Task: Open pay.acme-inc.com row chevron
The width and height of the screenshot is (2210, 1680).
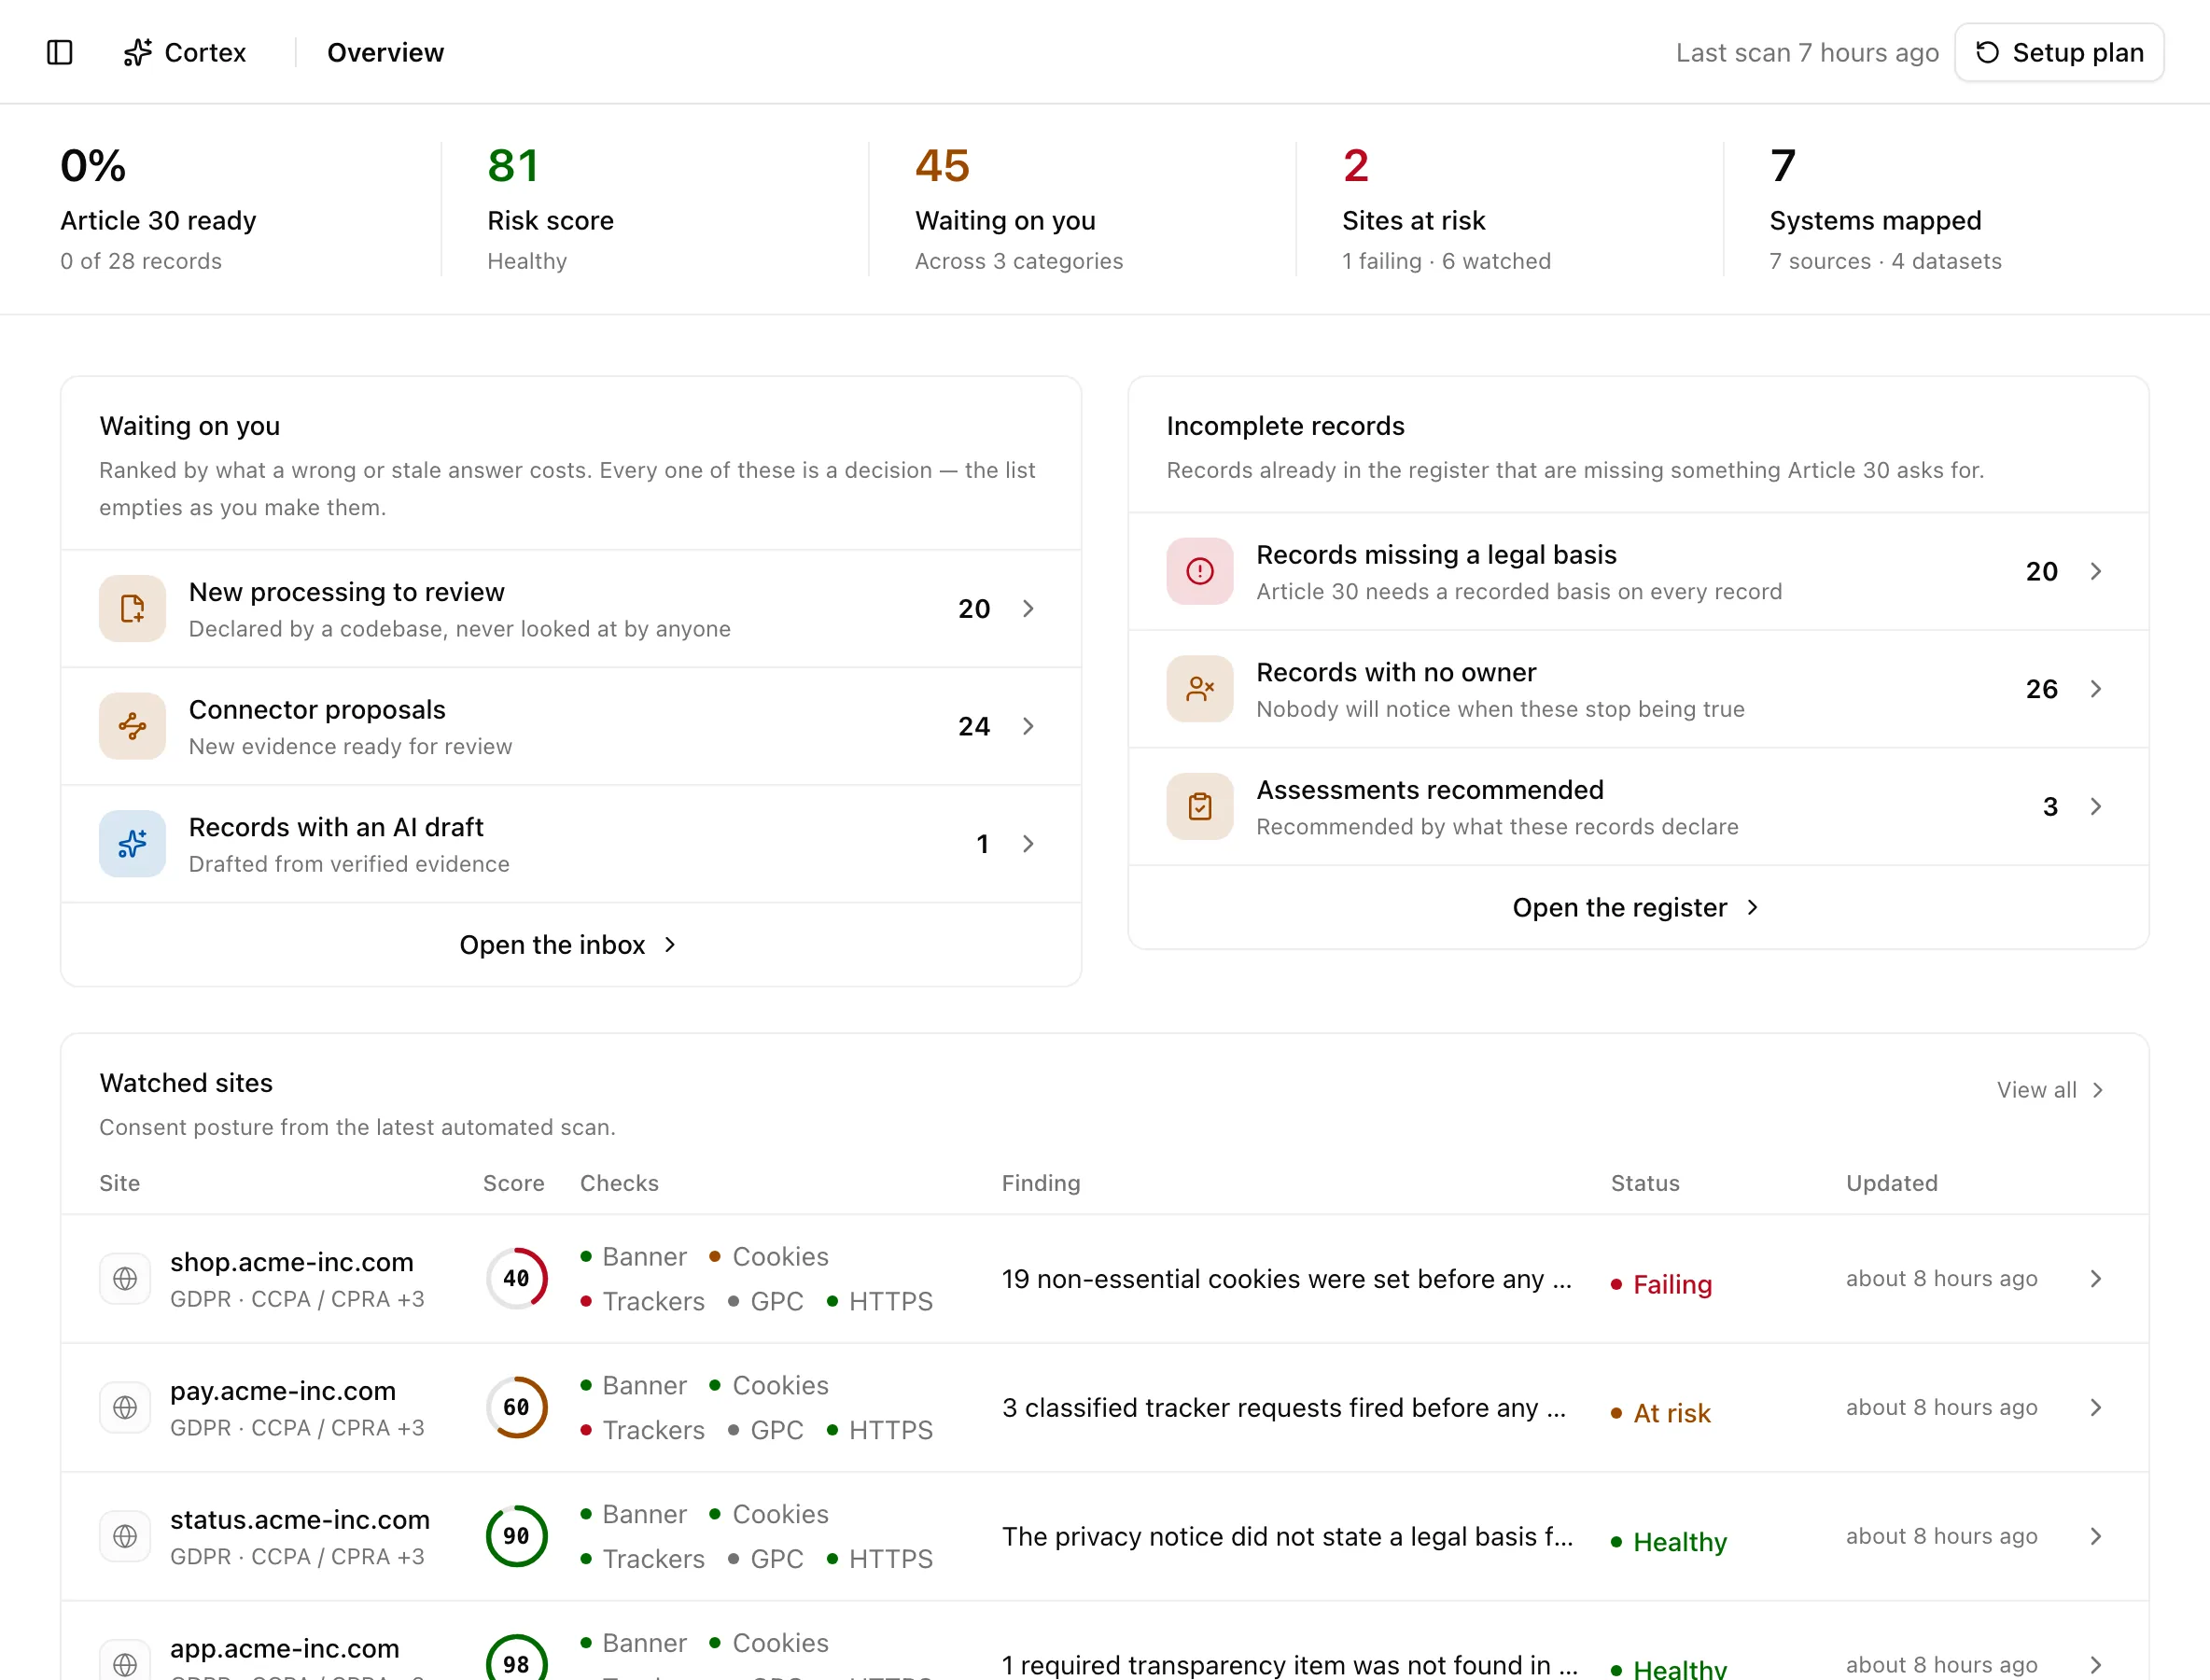Action: tap(2096, 1408)
